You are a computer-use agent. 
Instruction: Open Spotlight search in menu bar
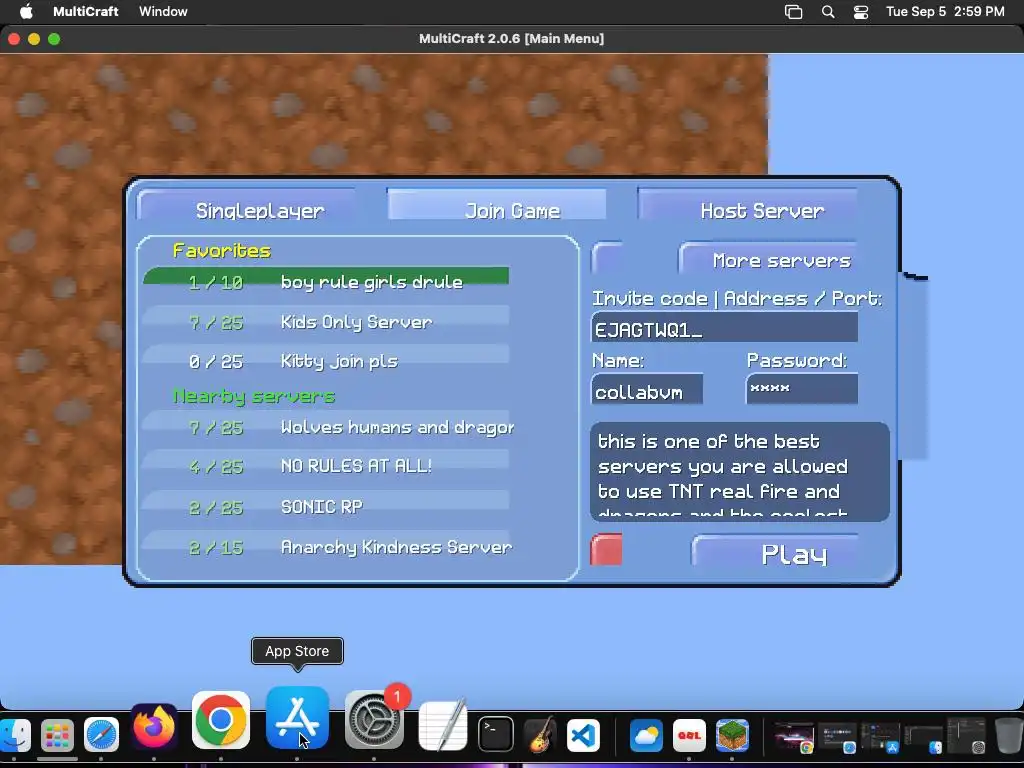click(x=827, y=12)
